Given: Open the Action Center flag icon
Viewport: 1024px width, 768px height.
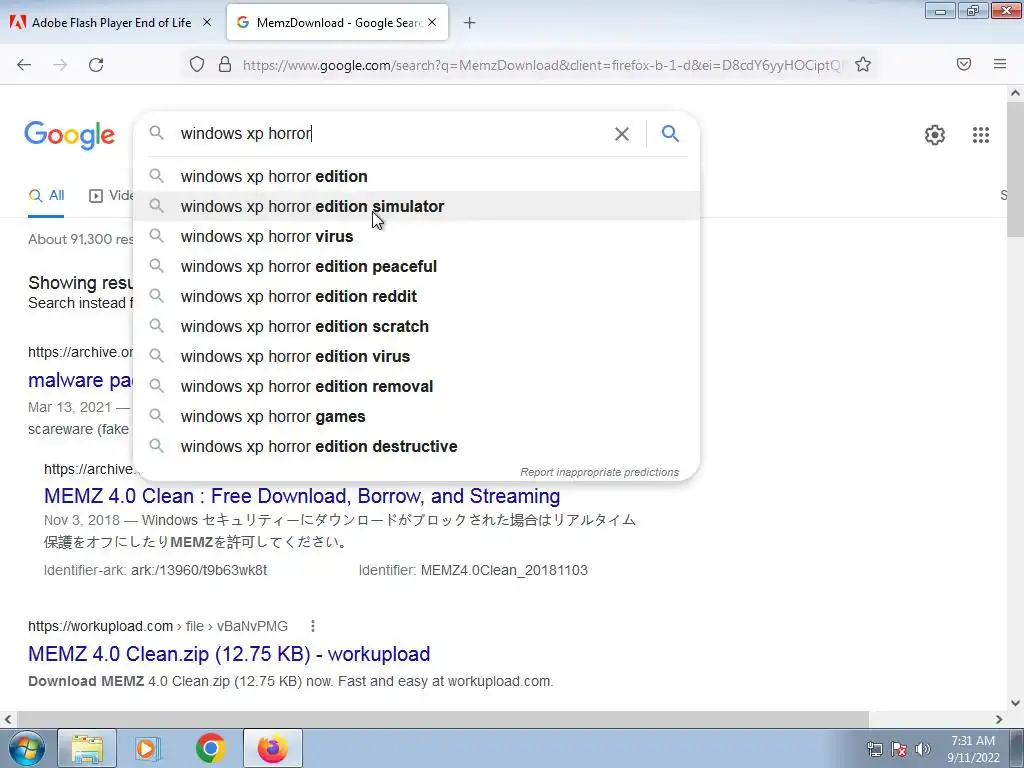Looking at the screenshot, I should [x=899, y=749].
